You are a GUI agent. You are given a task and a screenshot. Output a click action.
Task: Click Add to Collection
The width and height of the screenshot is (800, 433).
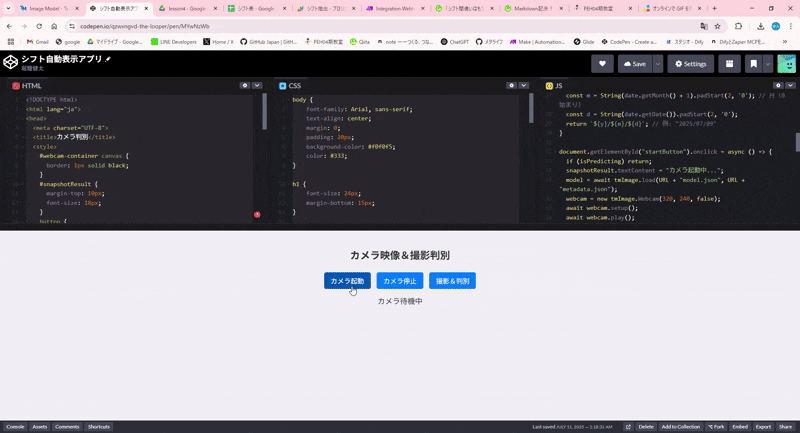pyautogui.click(x=681, y=427)
